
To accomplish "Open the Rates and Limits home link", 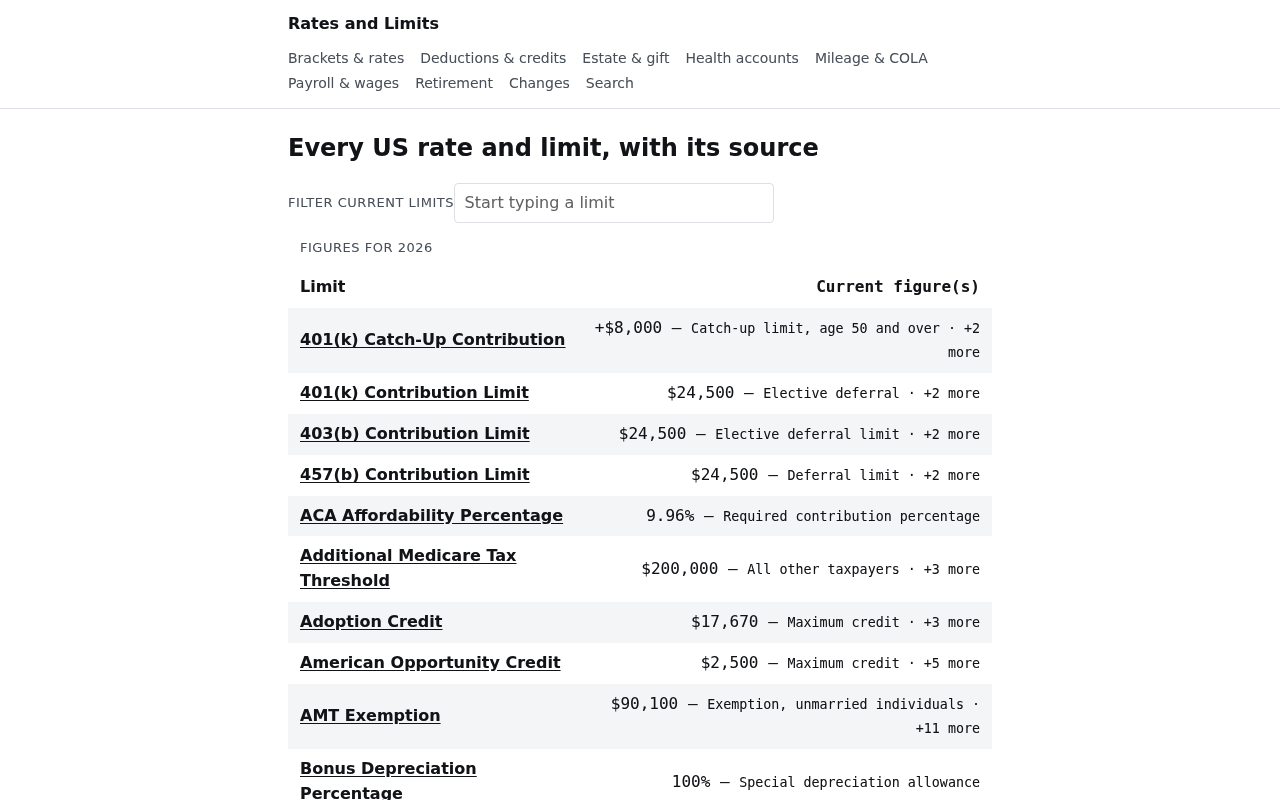I will click(363, 23).
